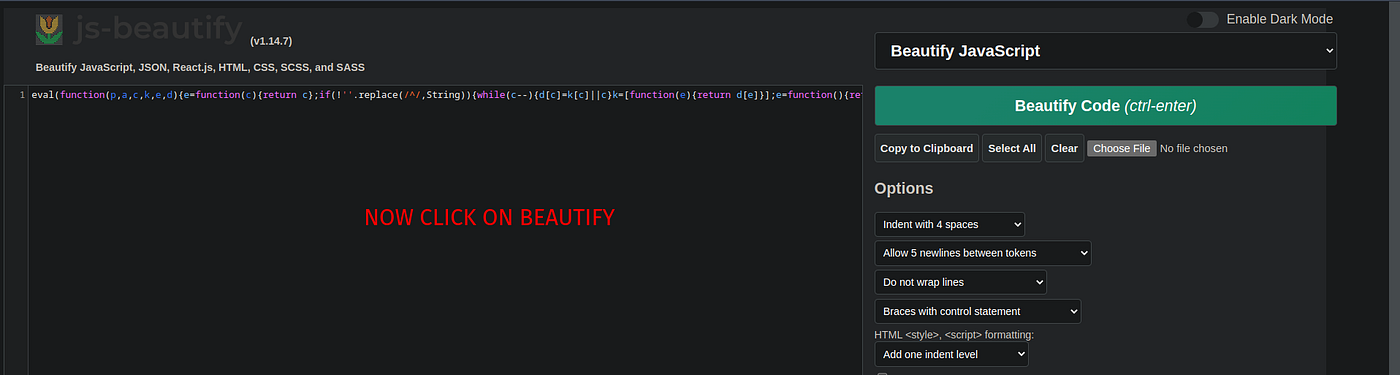Expand the Braces with control statement dropdown

(x=978, y=311)
